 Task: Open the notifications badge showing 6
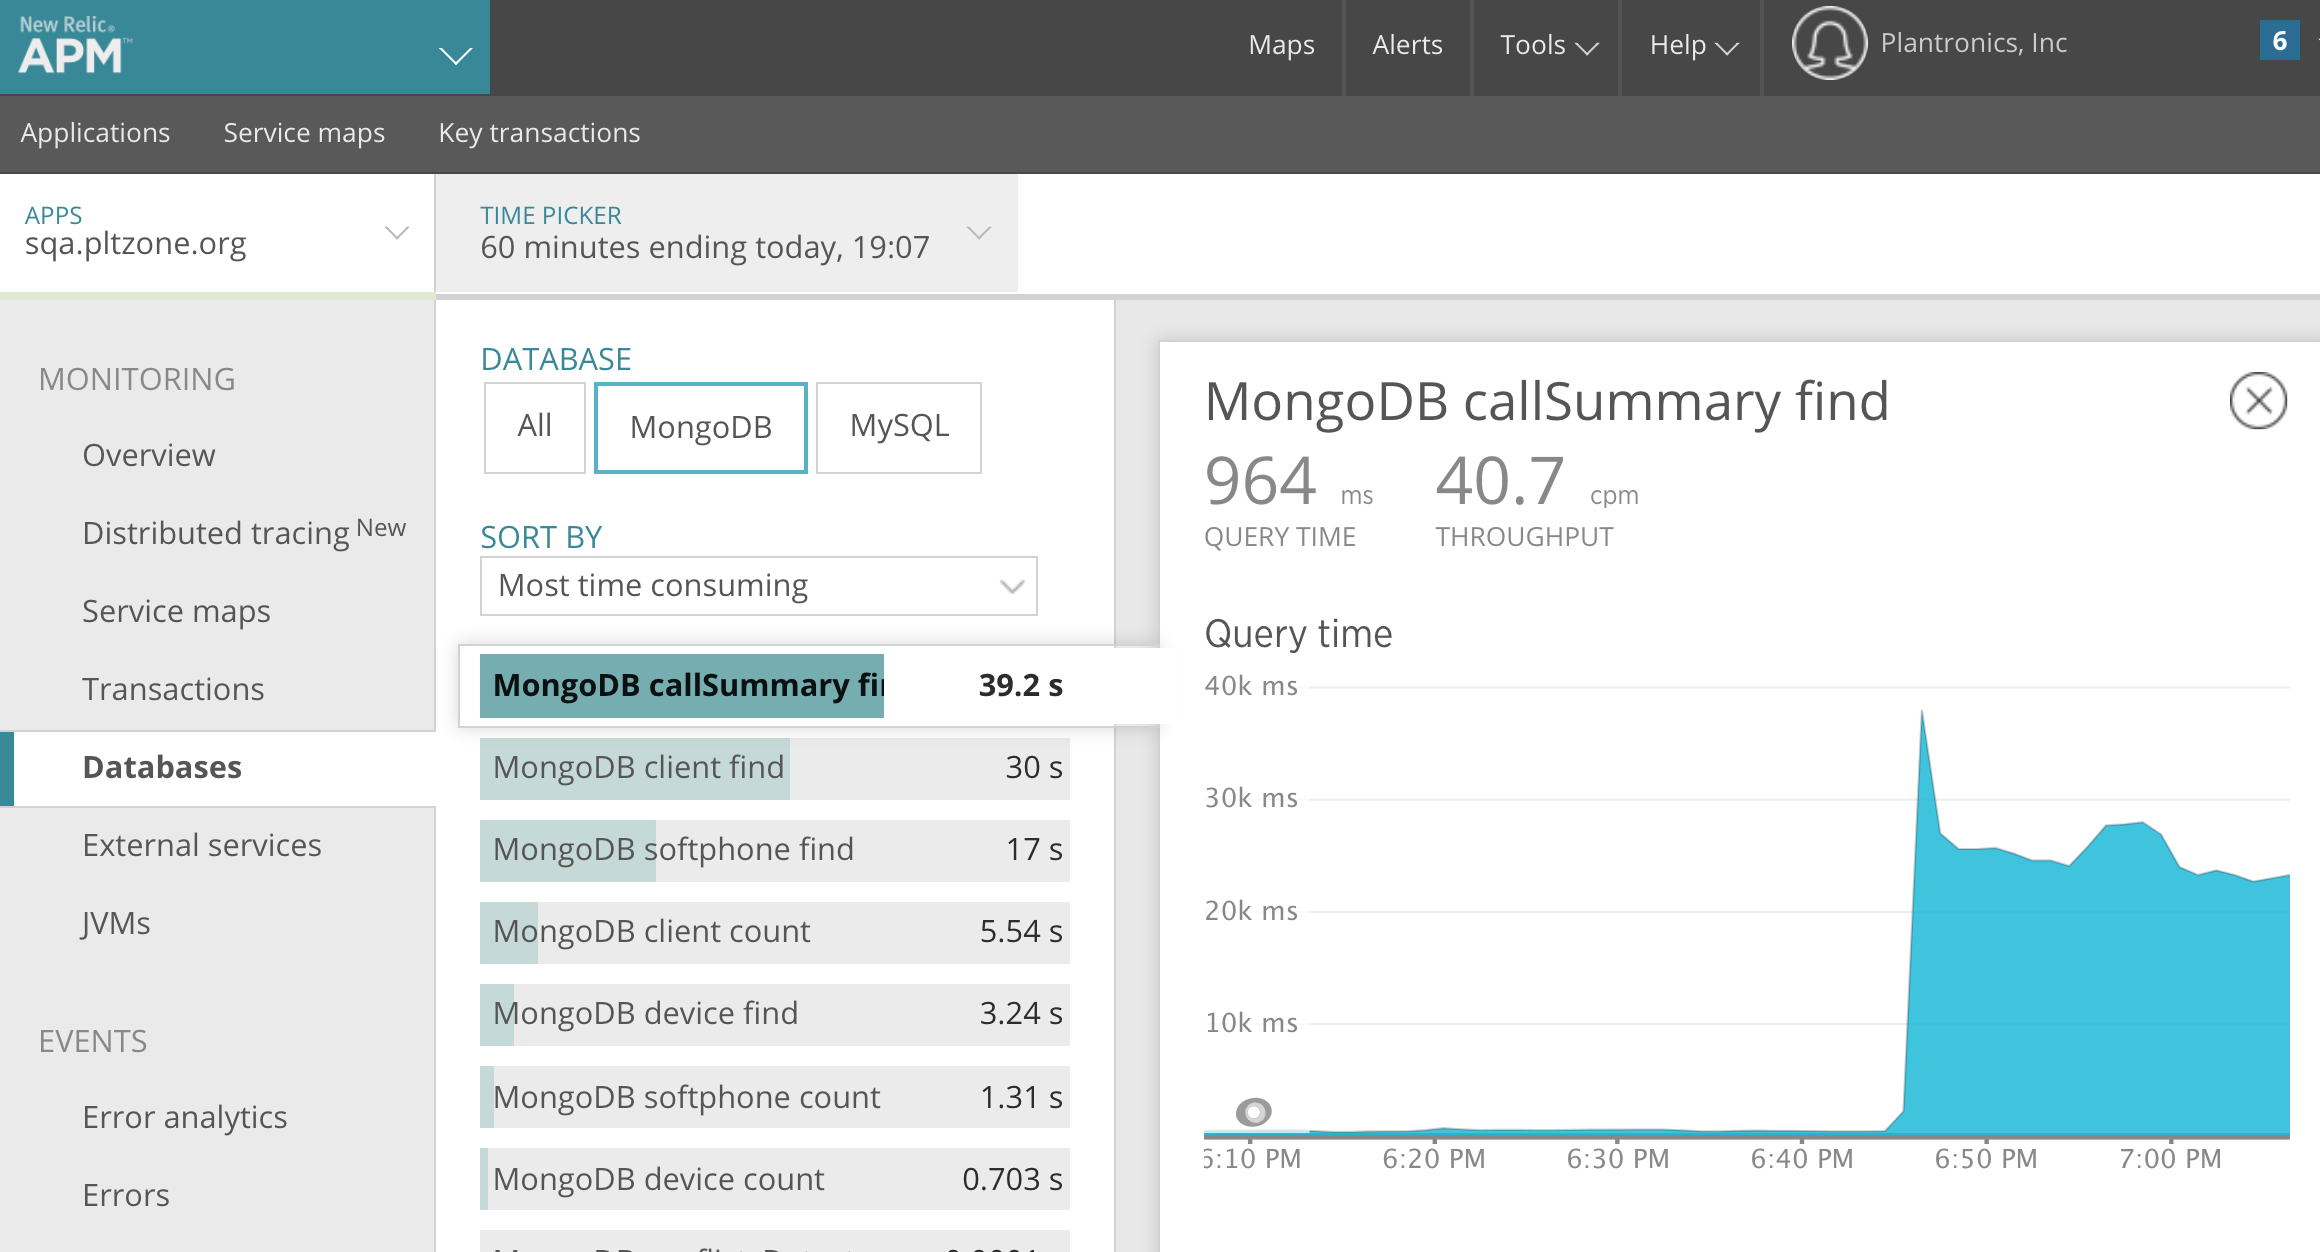2279,42
